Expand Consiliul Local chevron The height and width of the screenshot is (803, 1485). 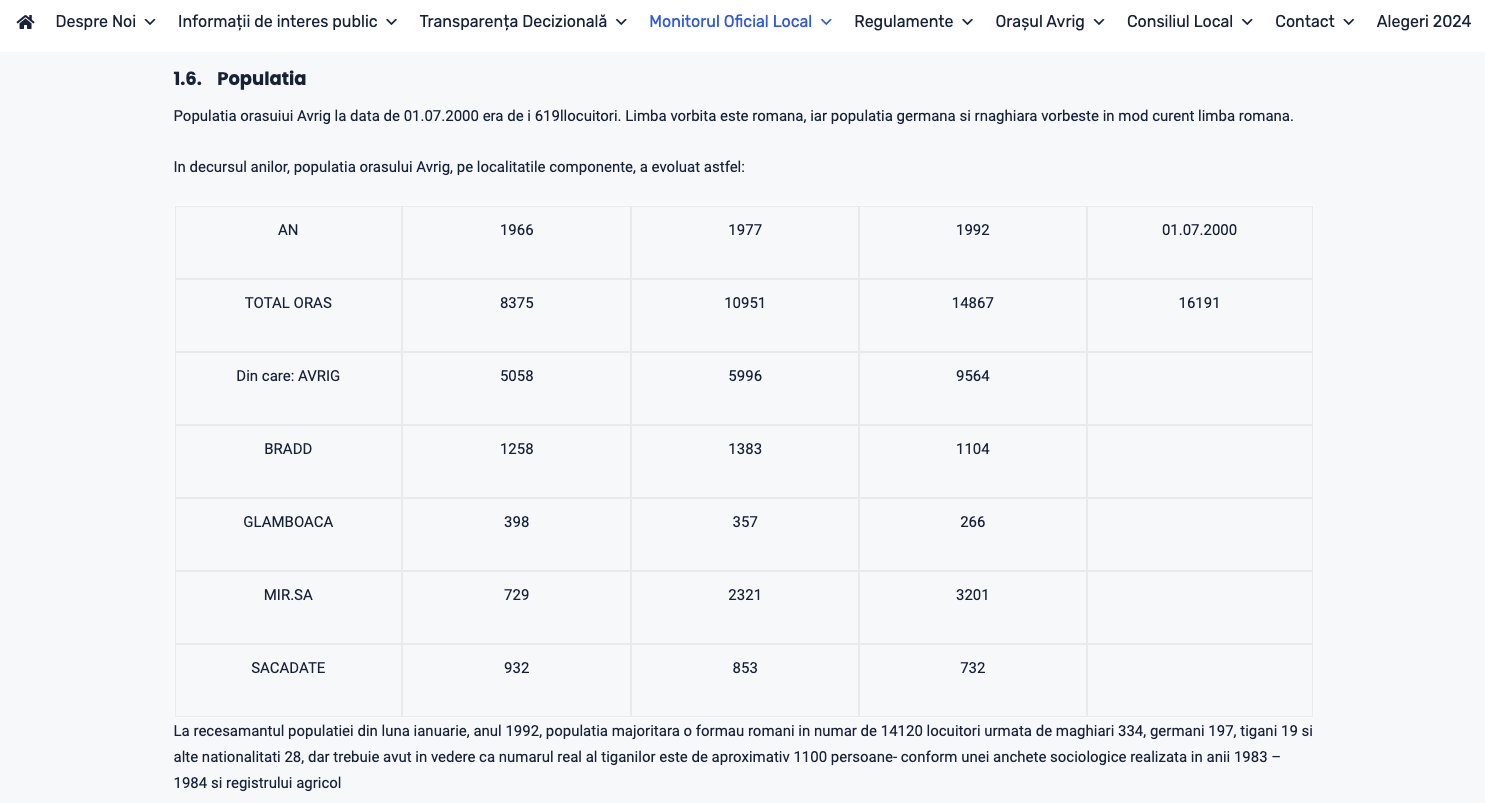[1247, 22]
